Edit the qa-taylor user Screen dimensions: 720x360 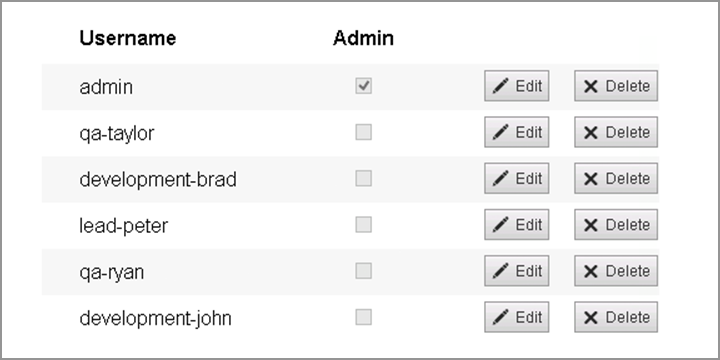click(517, 132)
